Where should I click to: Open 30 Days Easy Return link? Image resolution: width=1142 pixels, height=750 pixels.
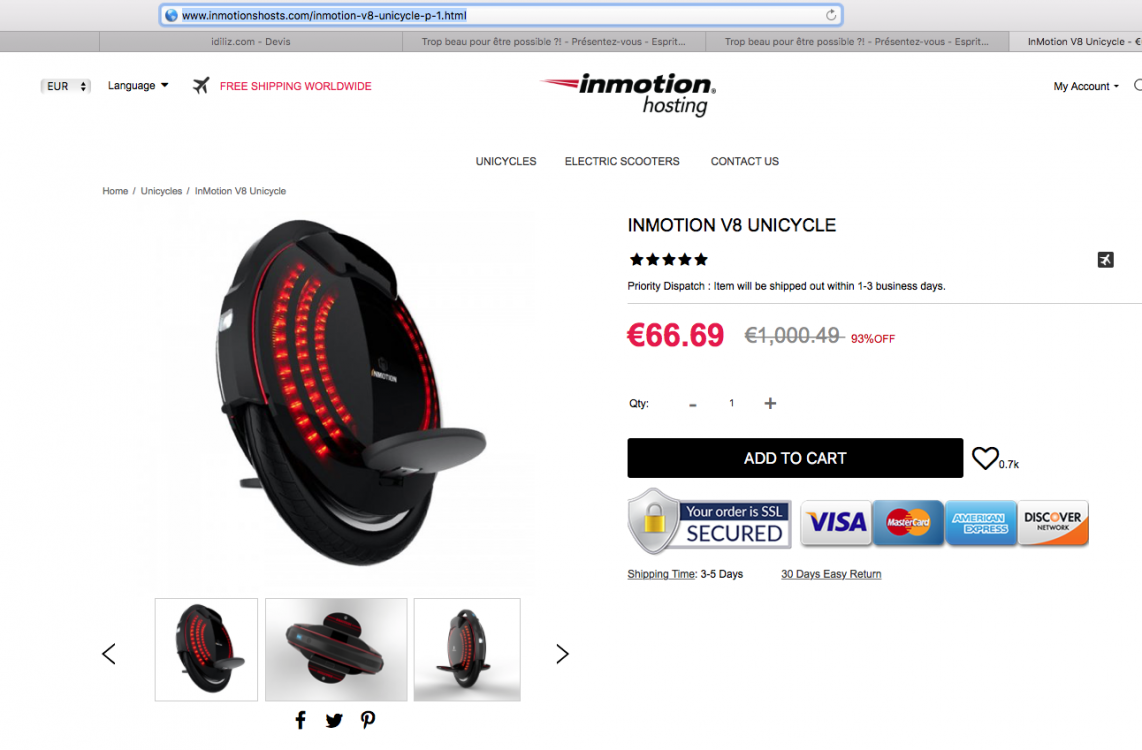pyautogui.click(x=831, y=574)
